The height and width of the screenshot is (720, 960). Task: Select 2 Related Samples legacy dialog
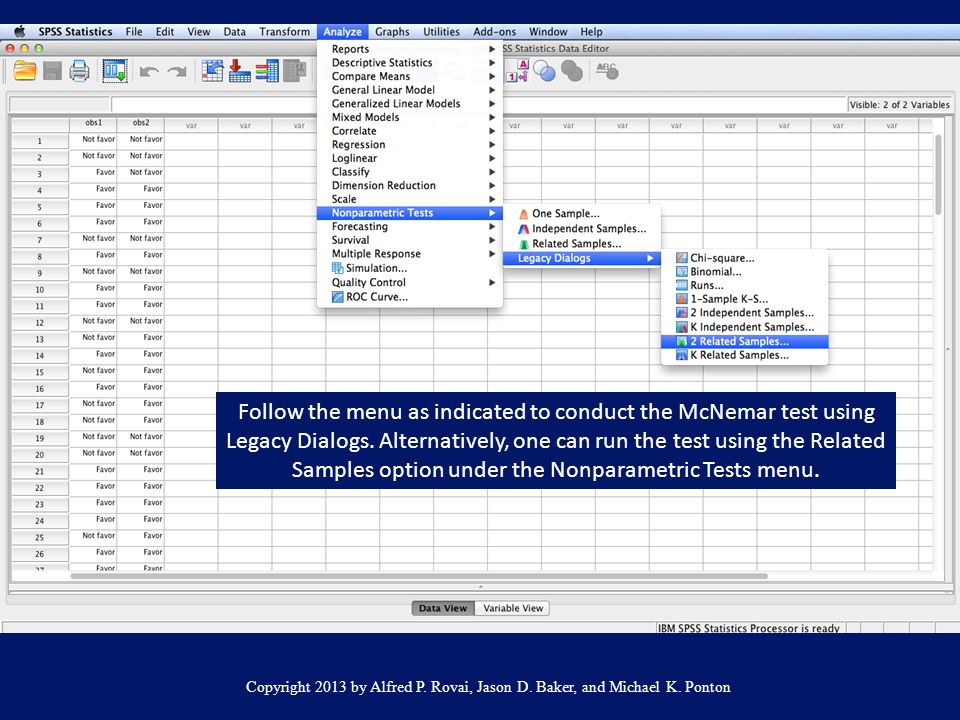[744, 342]
